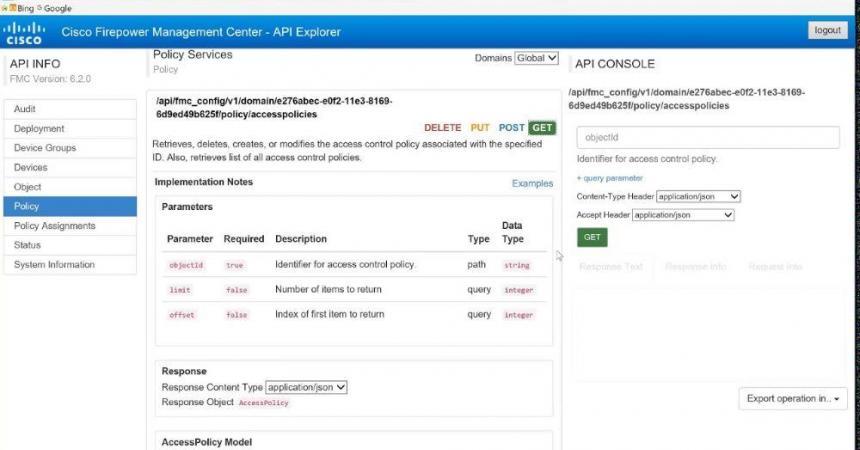Open the Devices API section
The image size is (860, 450).
click(x=70, y=167)
